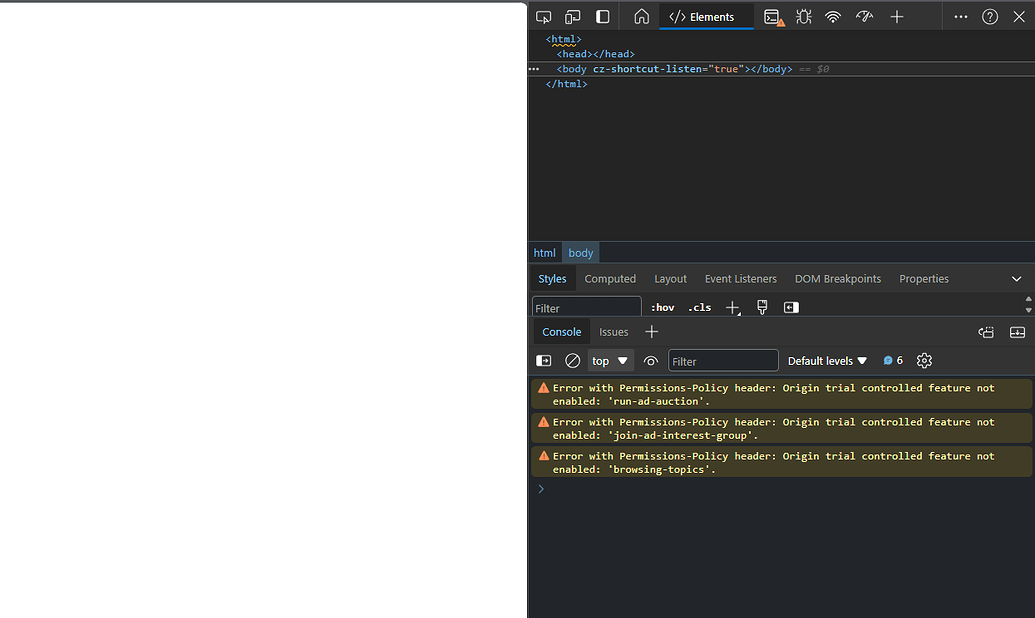Expand more Styles pane tabs chevron
Viewport: 1035px width, 618px height.
tap(1017, 279)
